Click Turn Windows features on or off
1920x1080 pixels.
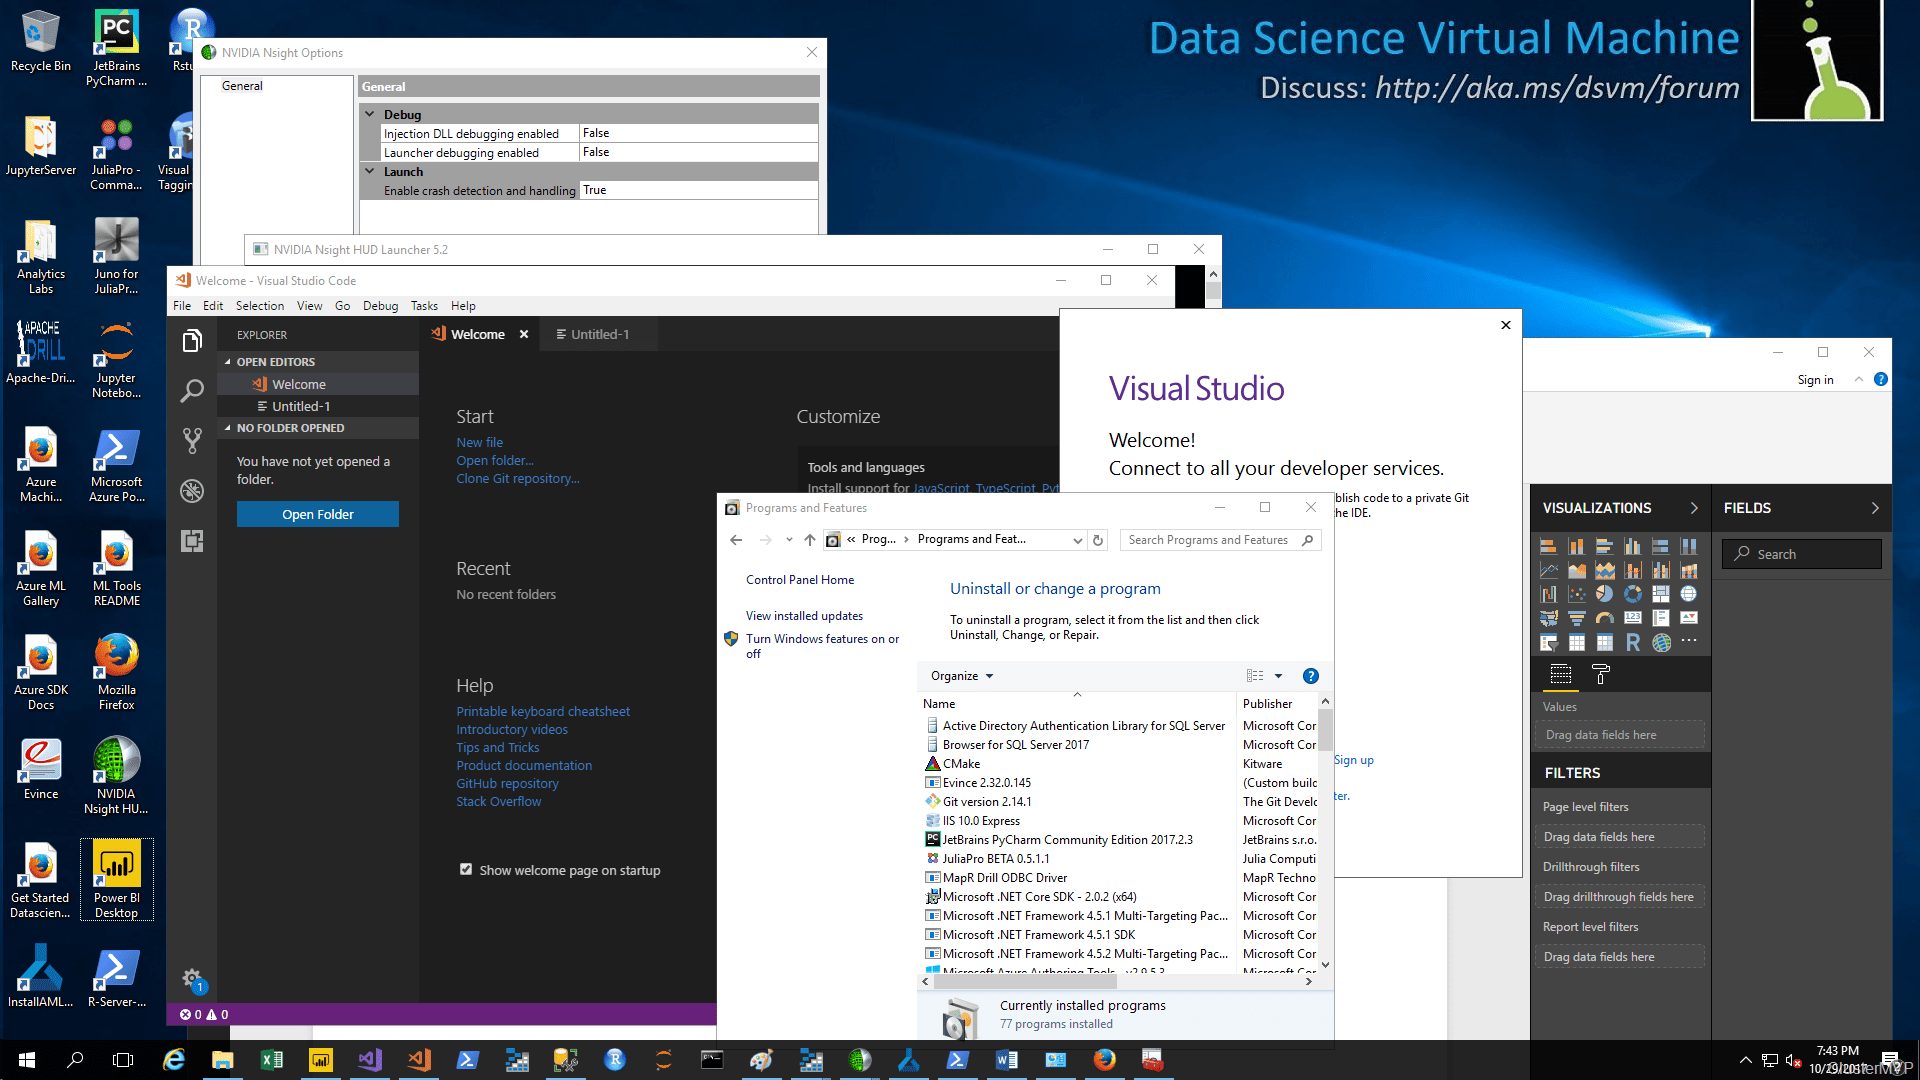pyautogui.click(x=822, y=646)
